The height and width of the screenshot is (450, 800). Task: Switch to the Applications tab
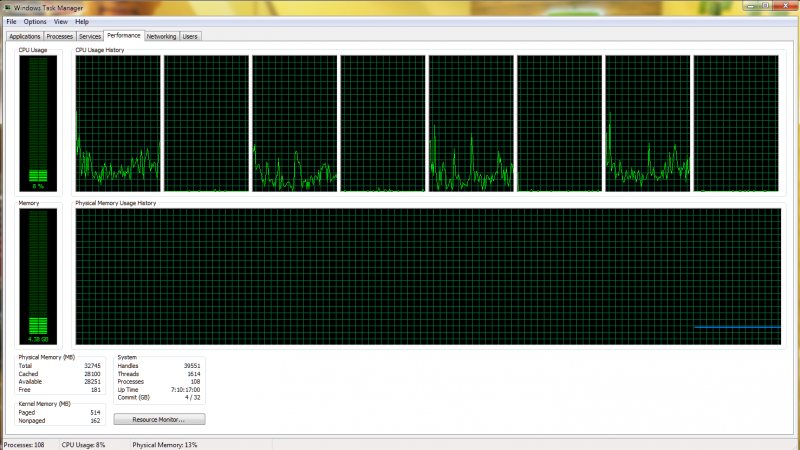click(x=24, y=36)
